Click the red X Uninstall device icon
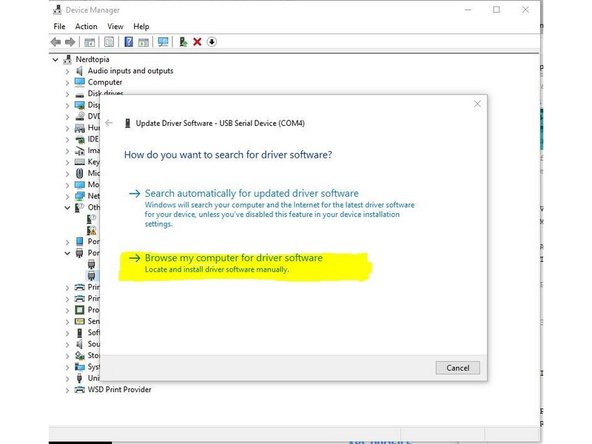The image size is (592, 444). pos(197,42)
